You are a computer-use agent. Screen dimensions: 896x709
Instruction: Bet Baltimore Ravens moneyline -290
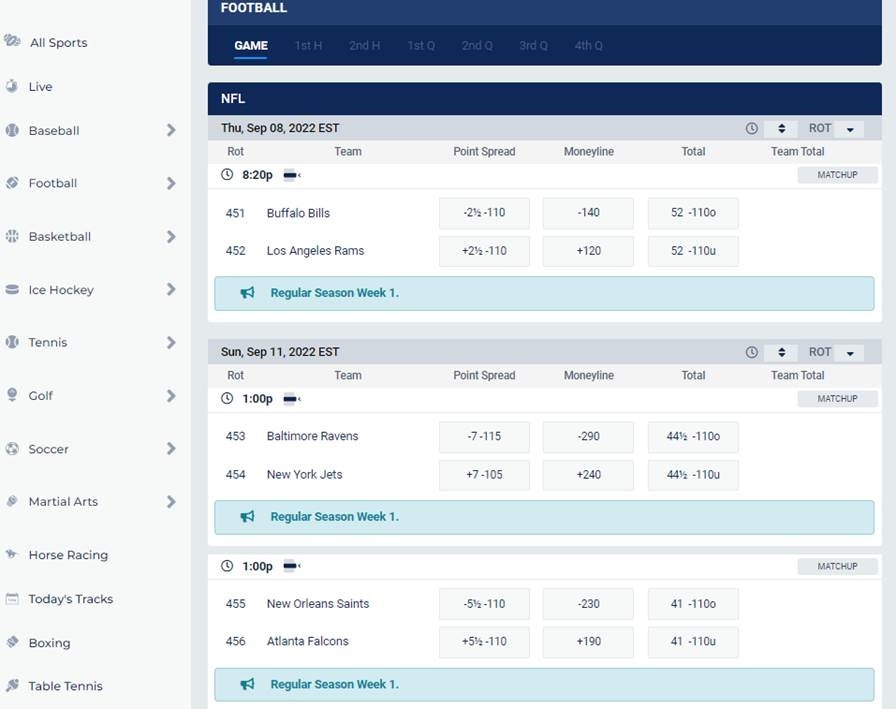(x=588, y=436)
